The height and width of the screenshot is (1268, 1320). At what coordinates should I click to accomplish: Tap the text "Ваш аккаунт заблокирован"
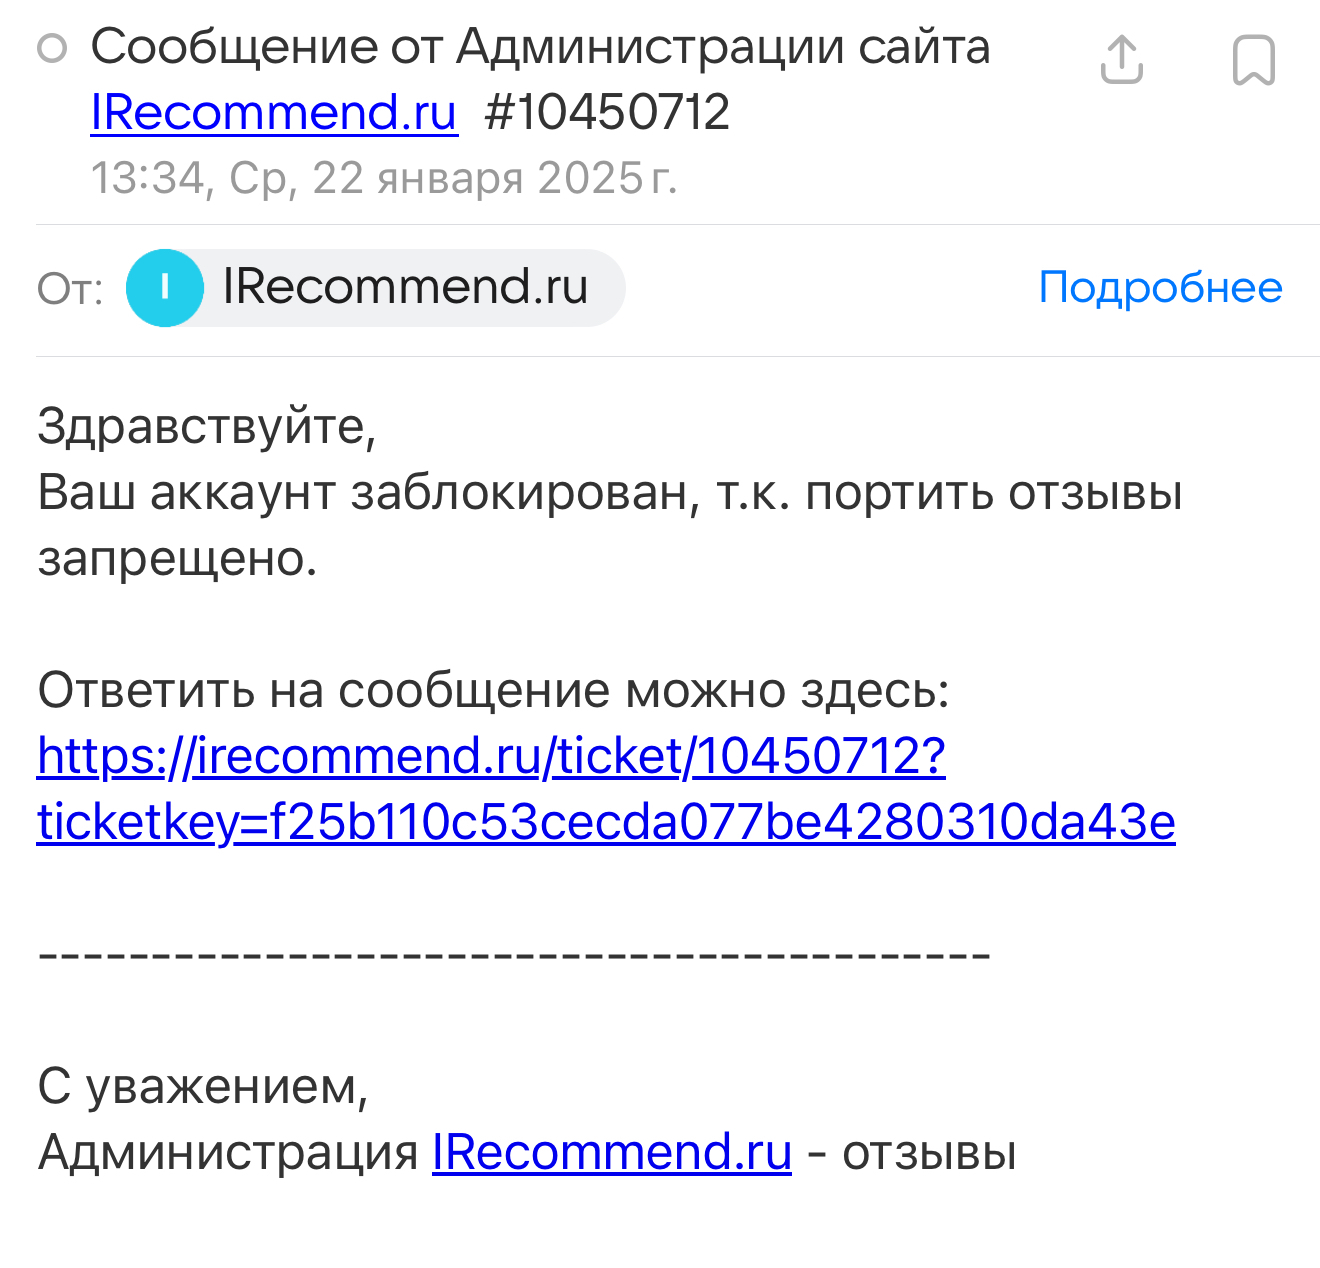click(365, 492)
